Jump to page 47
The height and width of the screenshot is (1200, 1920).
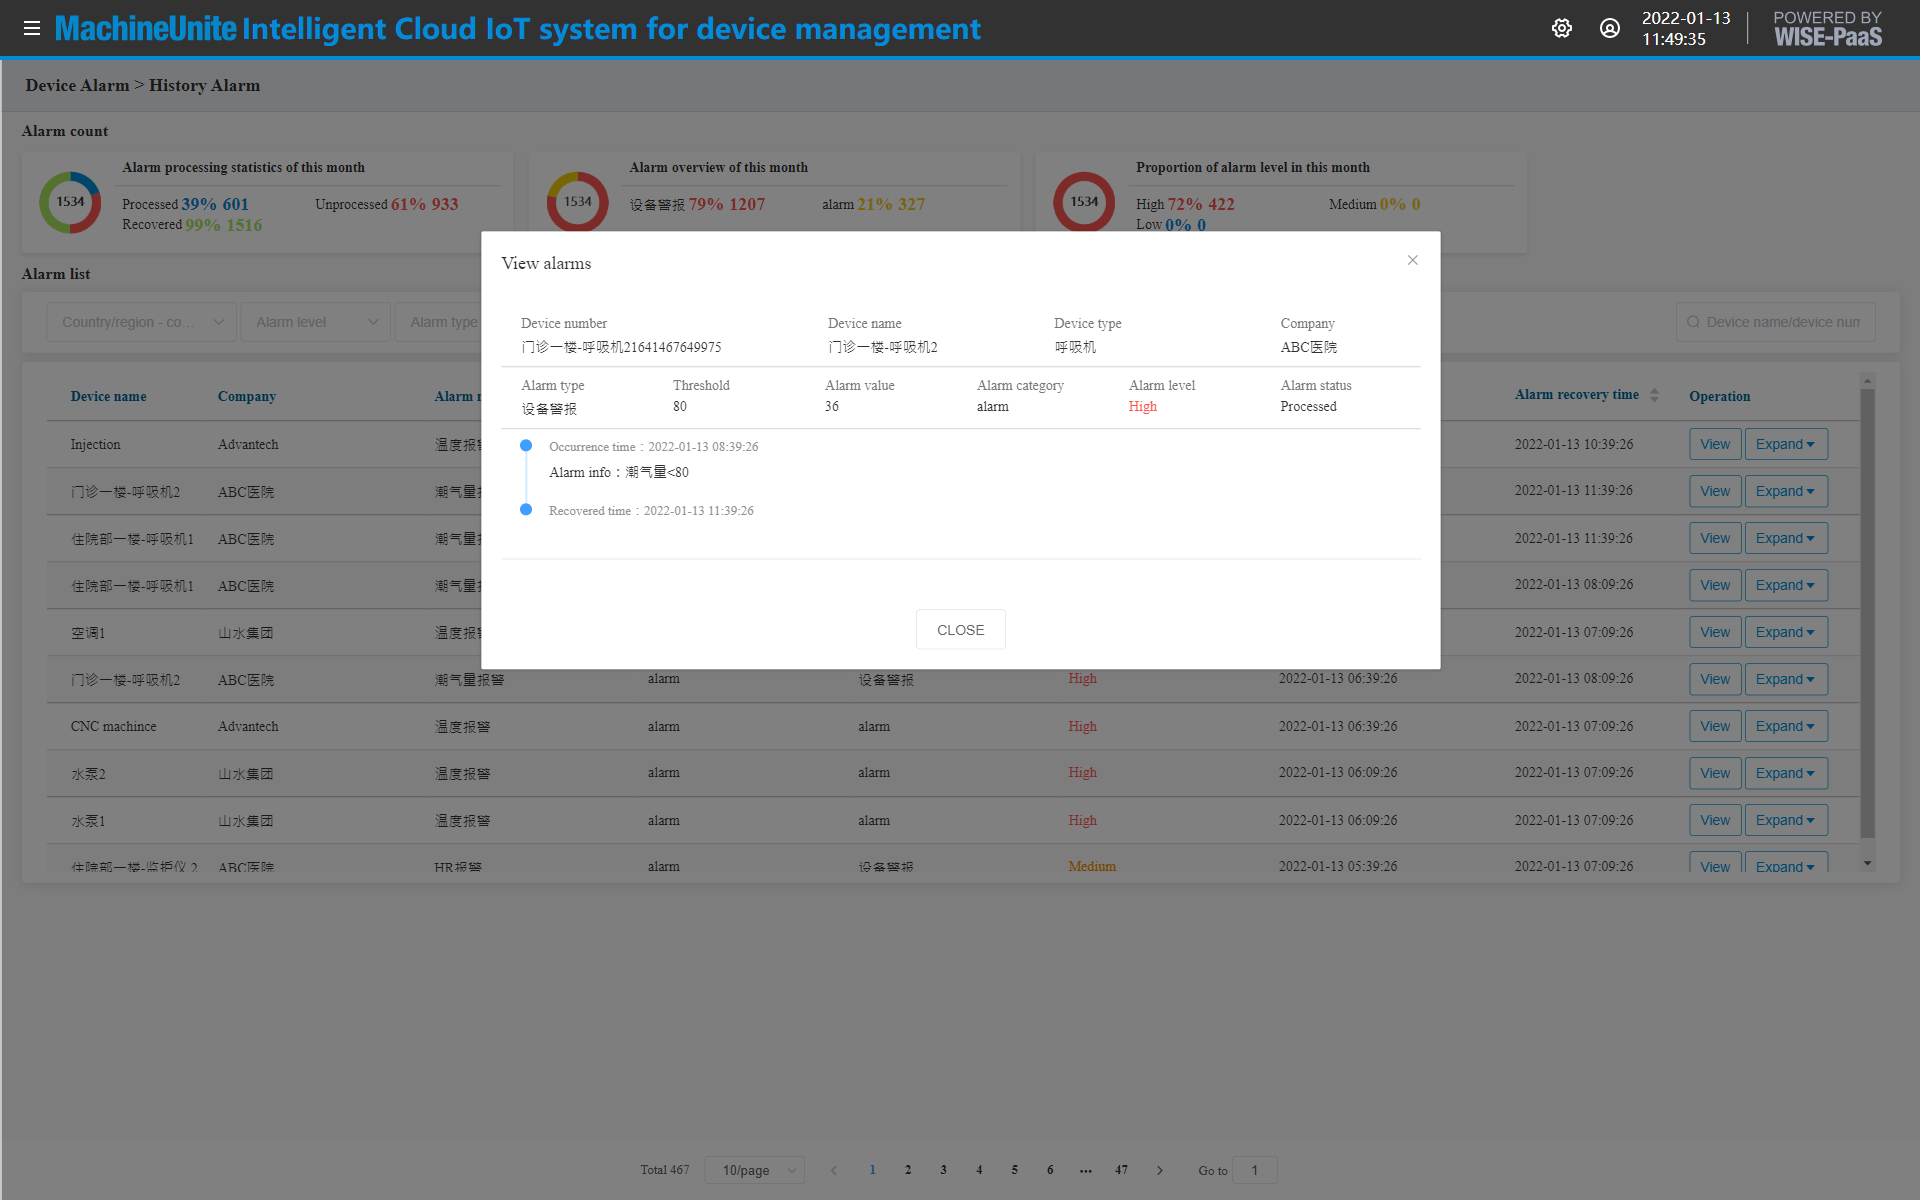(x=1121, y=1170)
